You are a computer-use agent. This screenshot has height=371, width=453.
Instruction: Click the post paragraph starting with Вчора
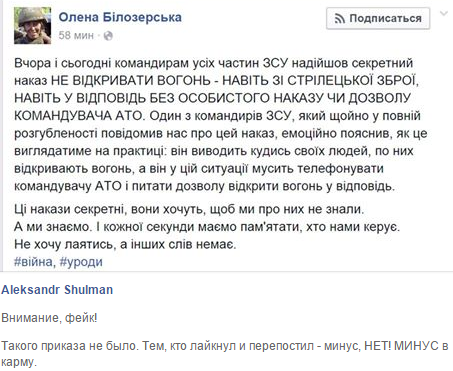tap(221, 124)
